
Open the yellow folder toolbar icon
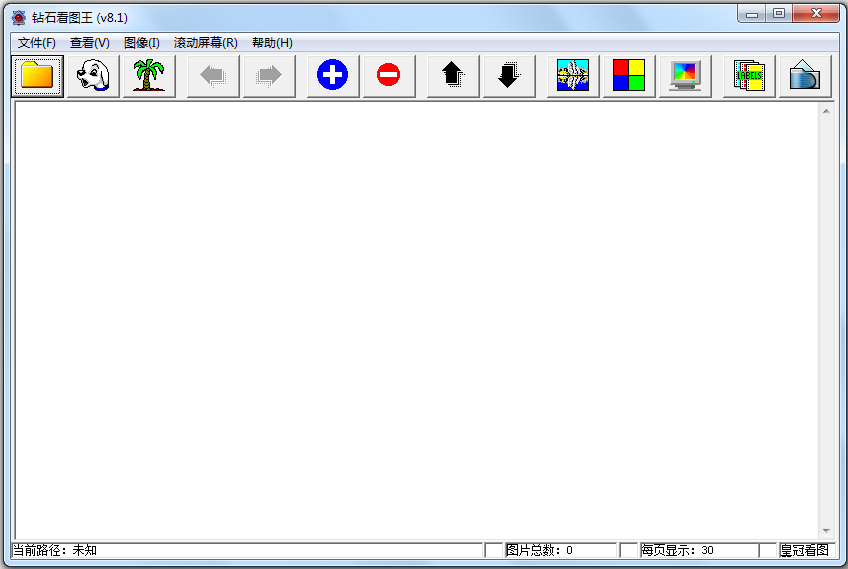37,76
